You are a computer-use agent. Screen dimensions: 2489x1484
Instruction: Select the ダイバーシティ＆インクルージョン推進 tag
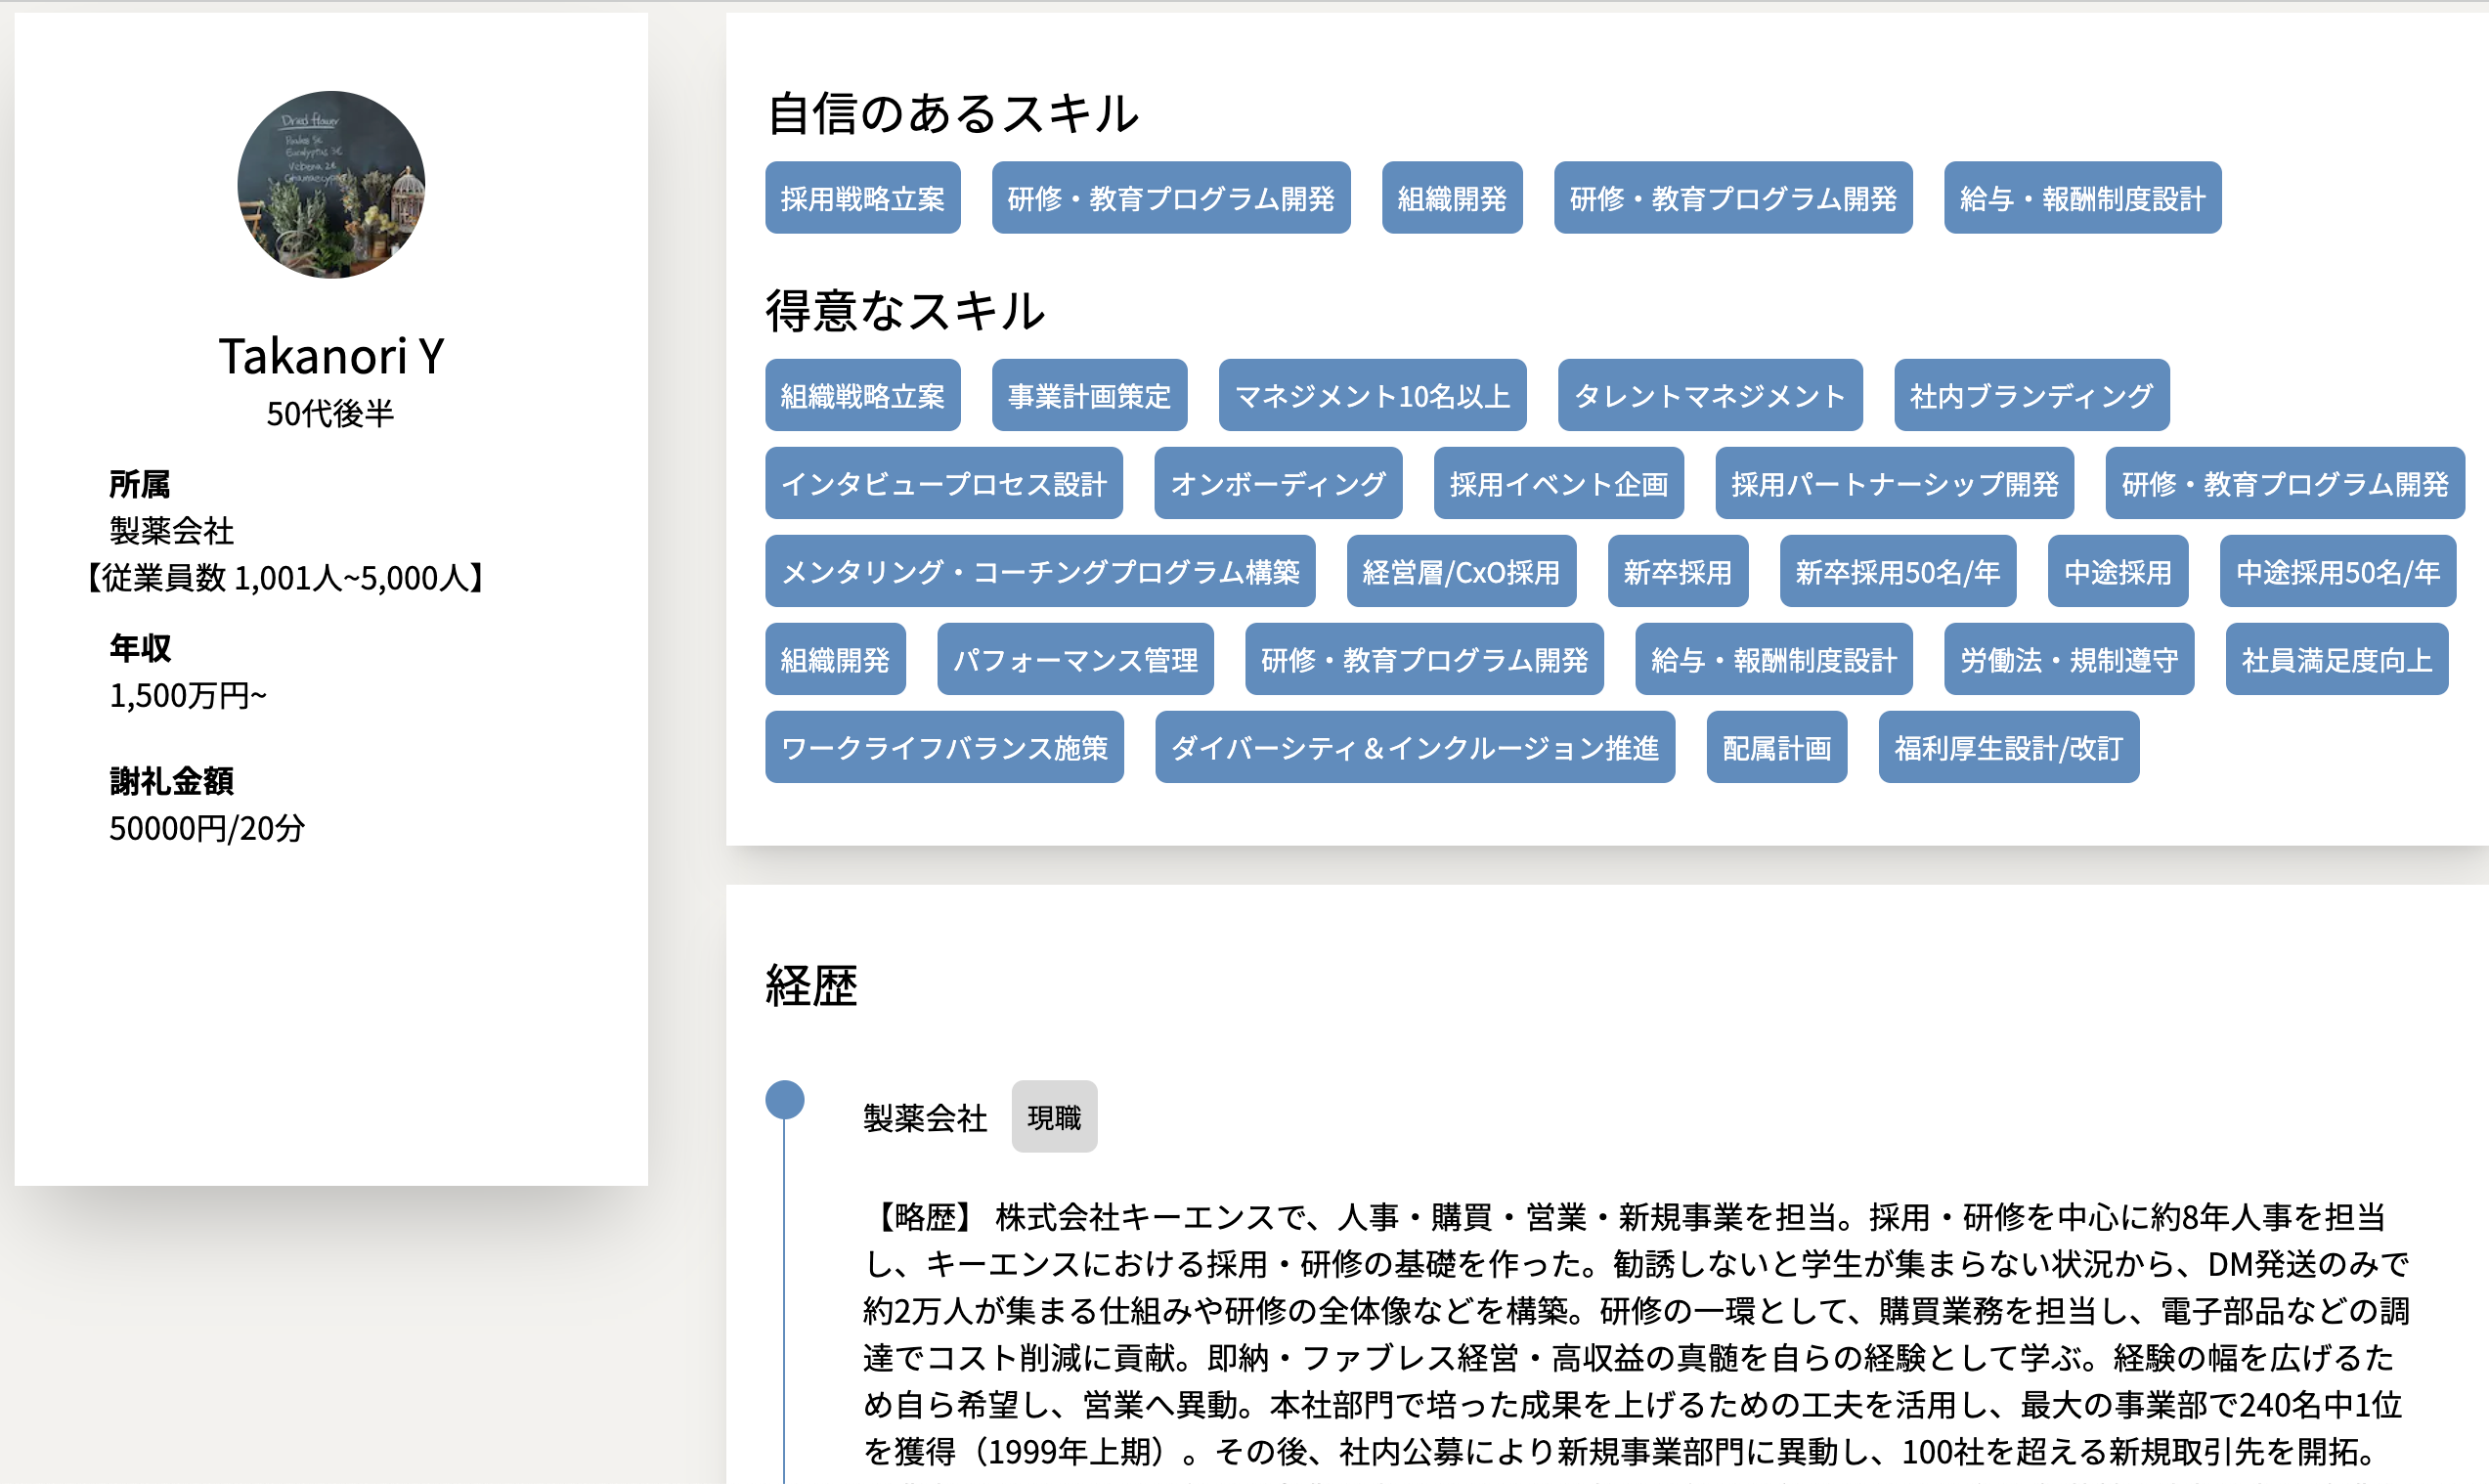[x=1414, y=748]
